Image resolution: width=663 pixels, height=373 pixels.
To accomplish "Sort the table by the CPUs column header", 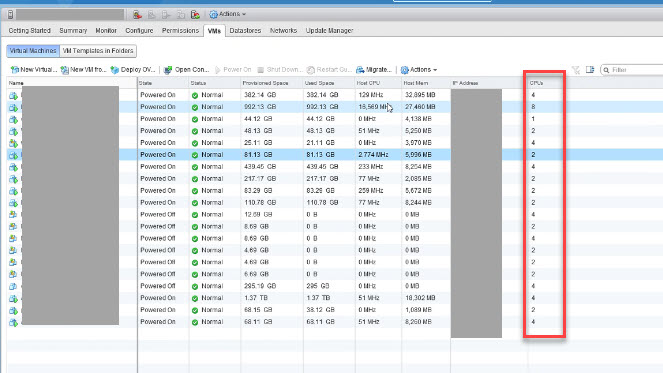I will (537, 83).
